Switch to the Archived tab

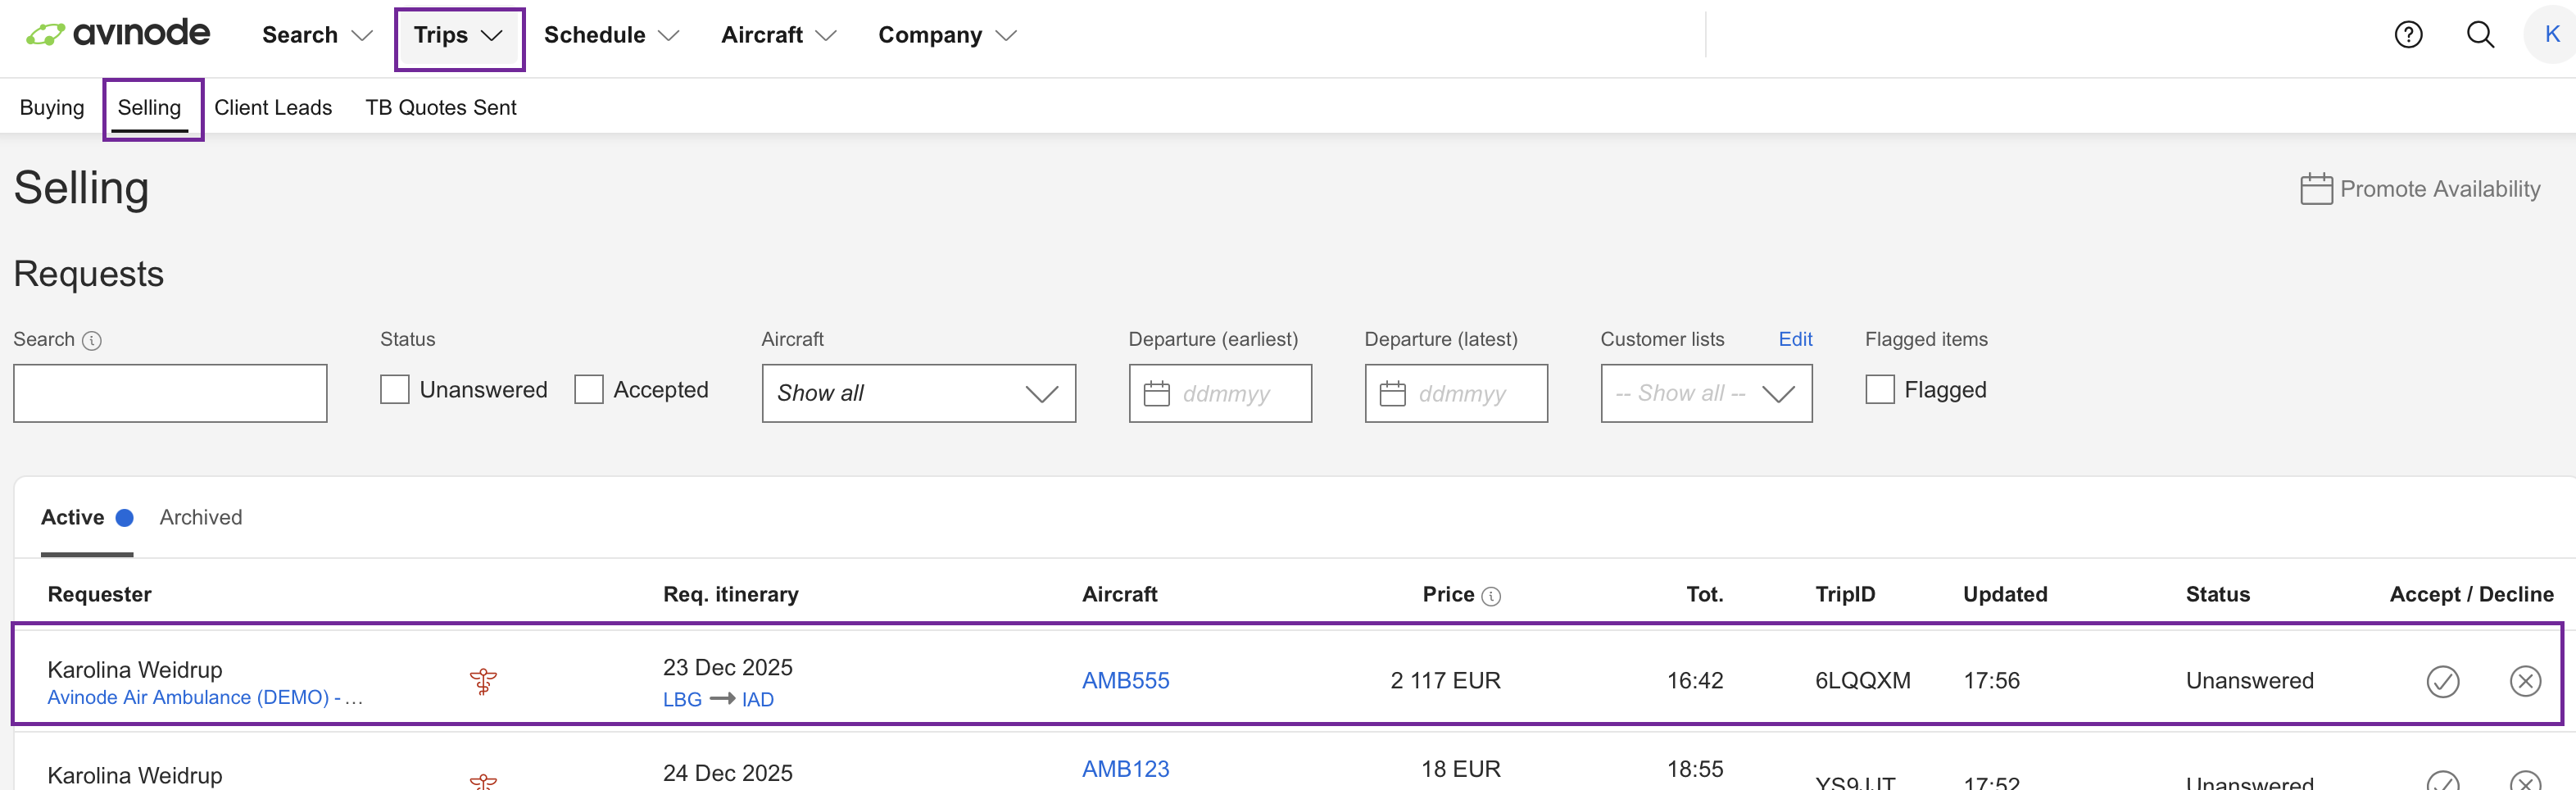point(201,517)
